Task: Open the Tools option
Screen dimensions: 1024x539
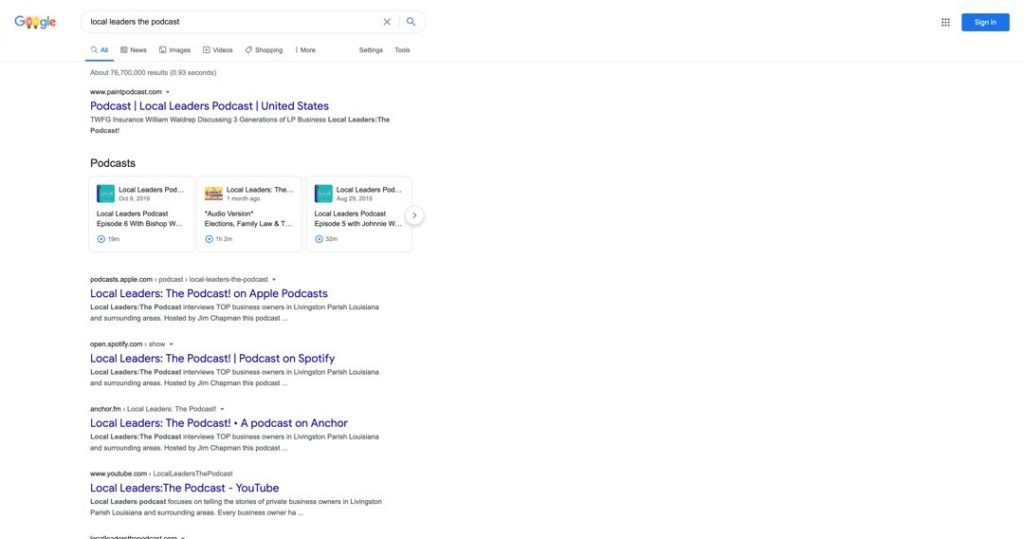Action: (402, 50)
